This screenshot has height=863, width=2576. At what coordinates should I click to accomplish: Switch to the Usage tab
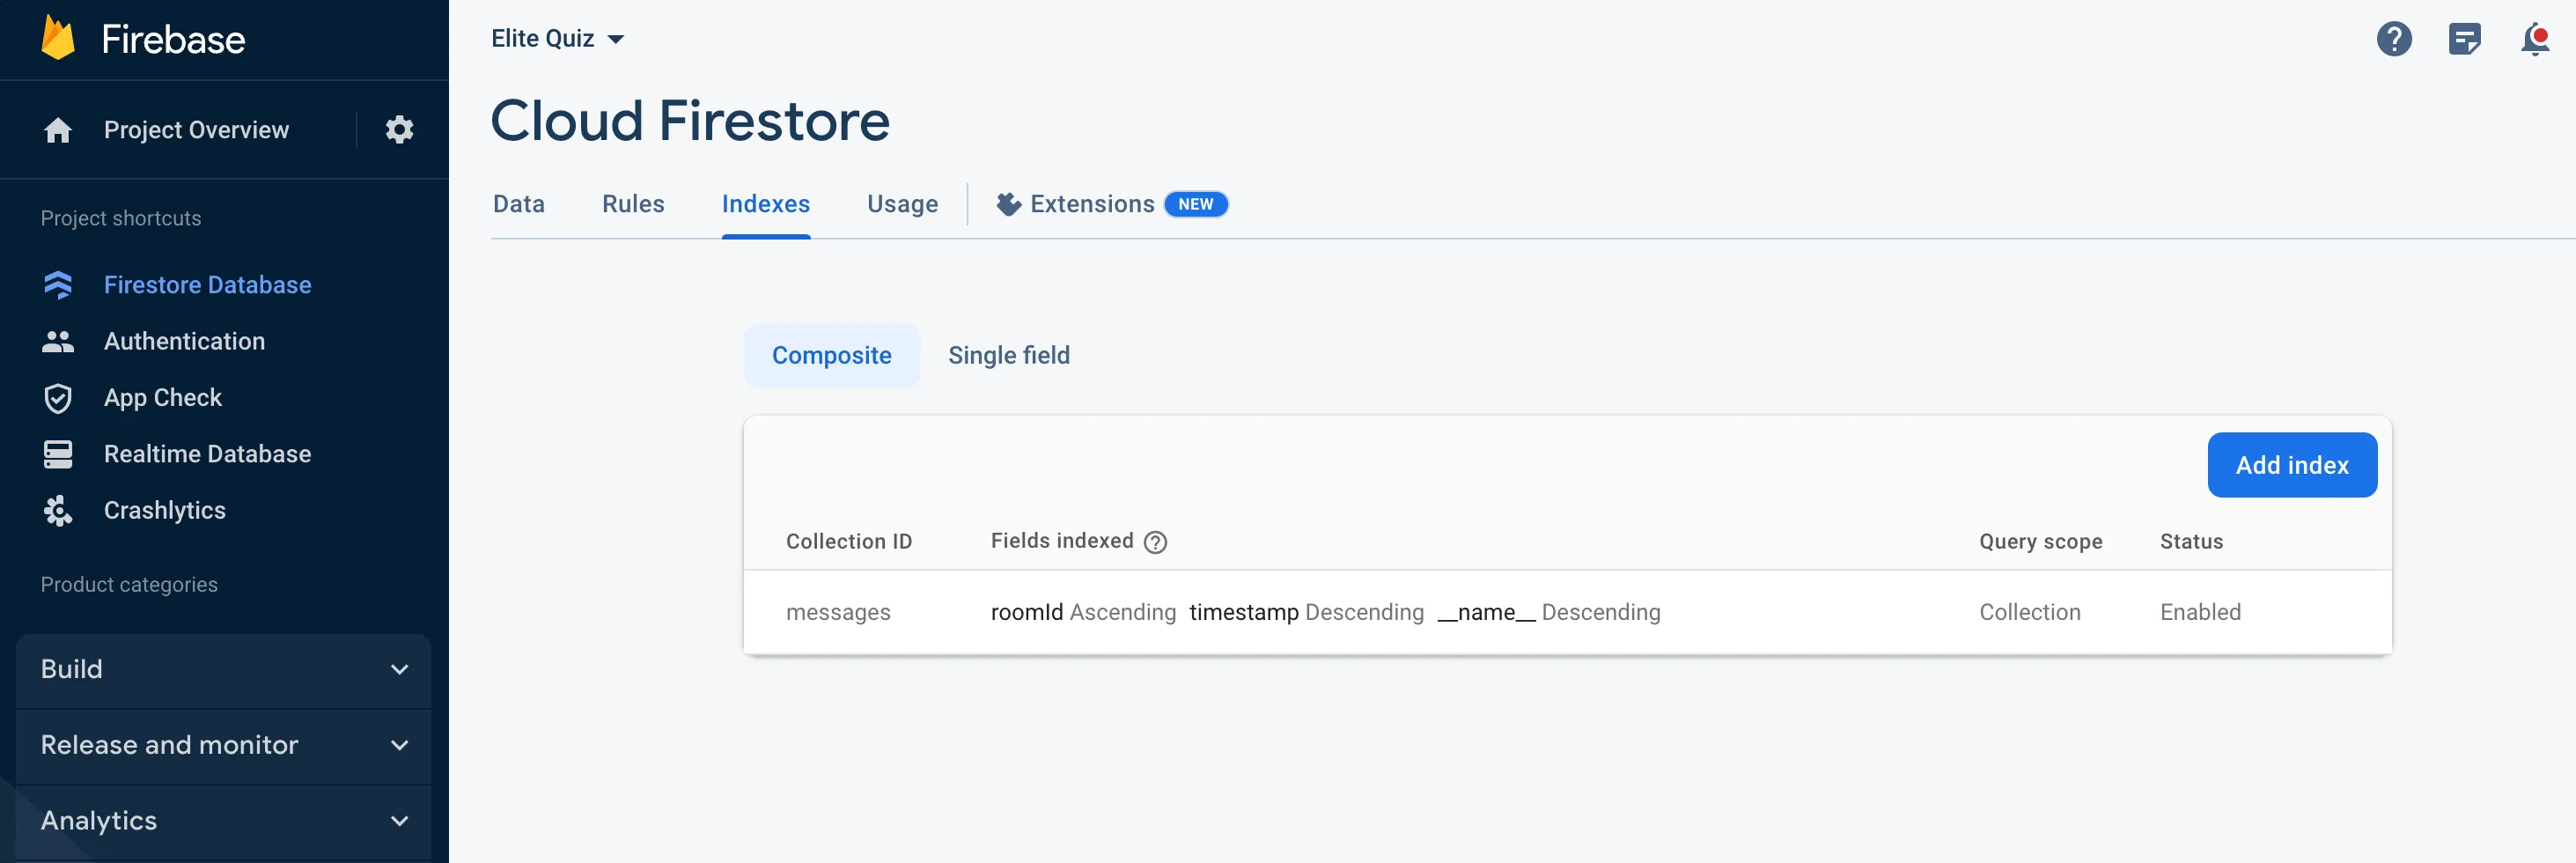pyautogui.click(x=902, y=204)
